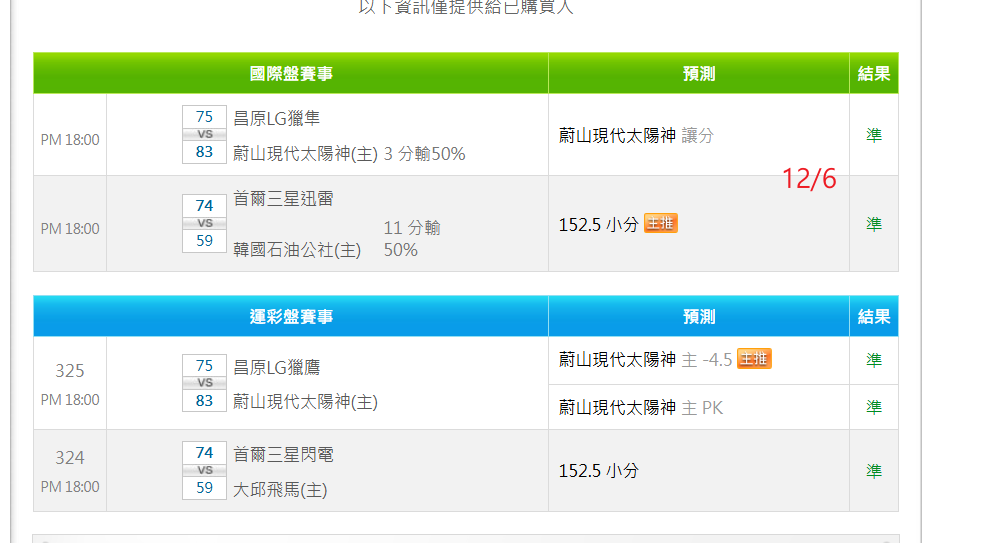This screenshot has height=543, width=986.
Task: Click the VS icon in game 325 row
Action: [204, 383]
